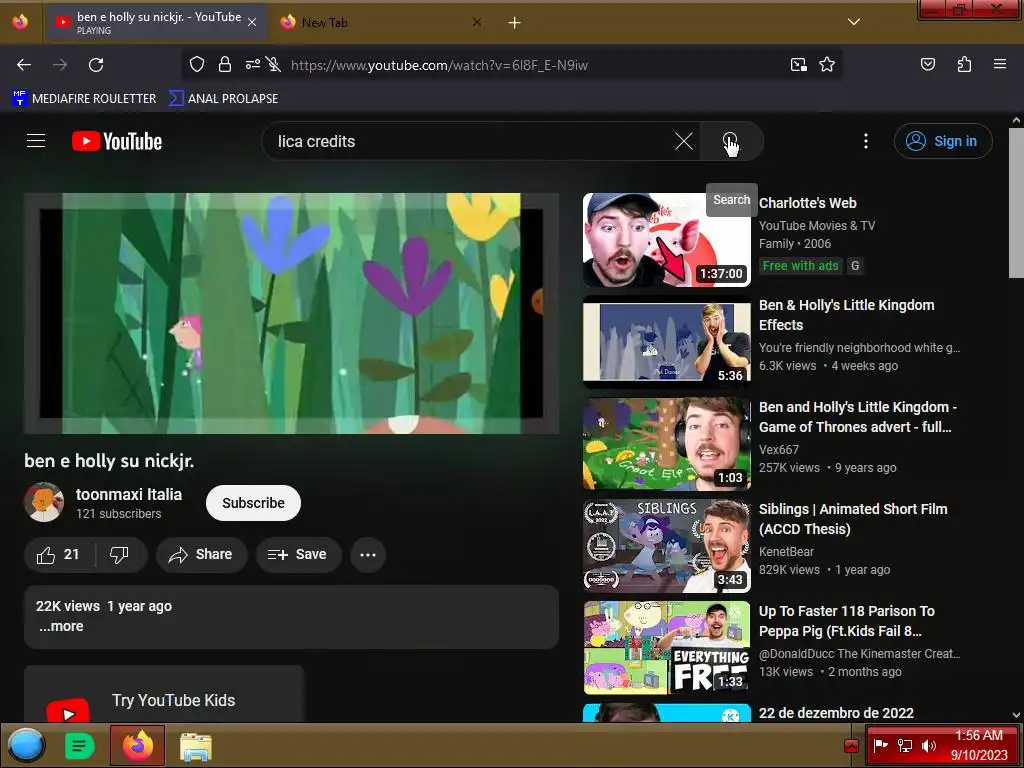Click the taskbar clock showing 1:56 AM
1024x768 pixels.
coord(978,745)
